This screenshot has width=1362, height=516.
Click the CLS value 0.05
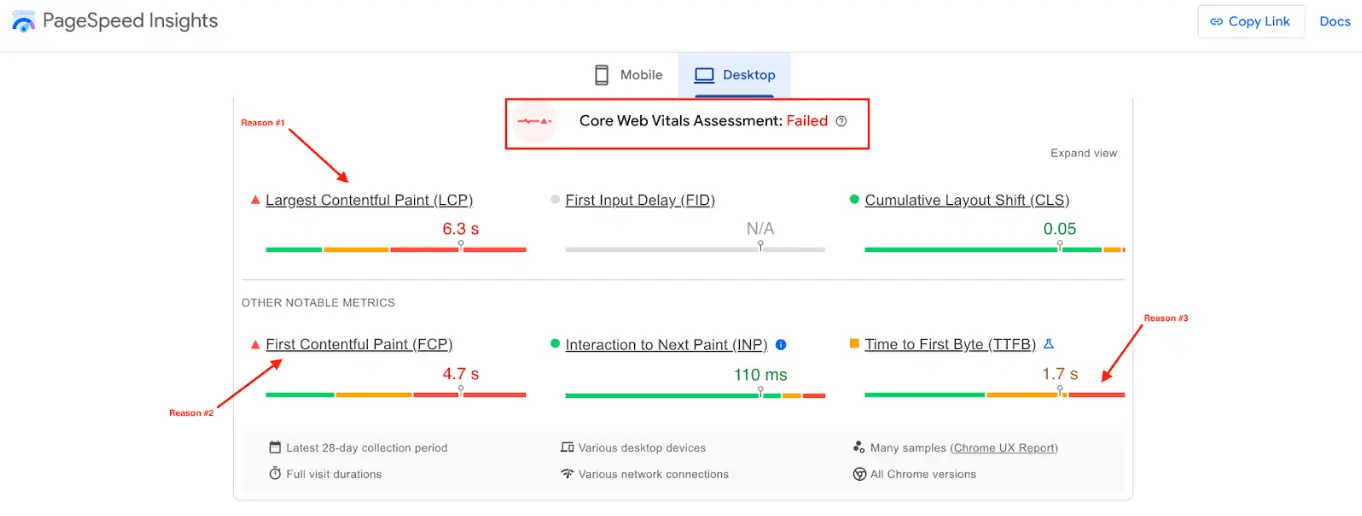(x=1060, y=229)
